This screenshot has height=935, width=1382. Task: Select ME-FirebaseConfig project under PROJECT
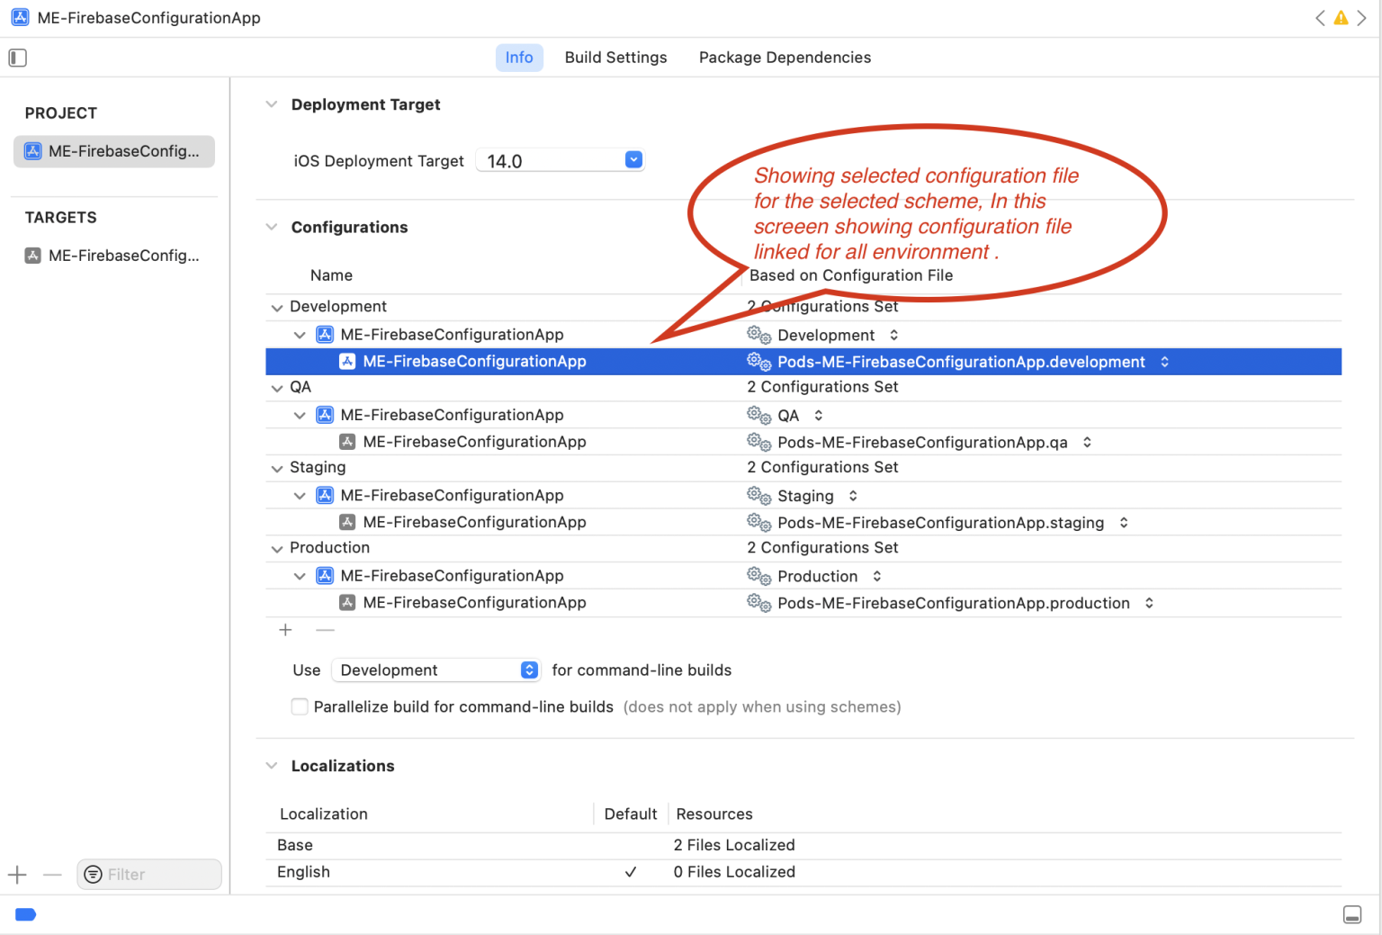113,151
